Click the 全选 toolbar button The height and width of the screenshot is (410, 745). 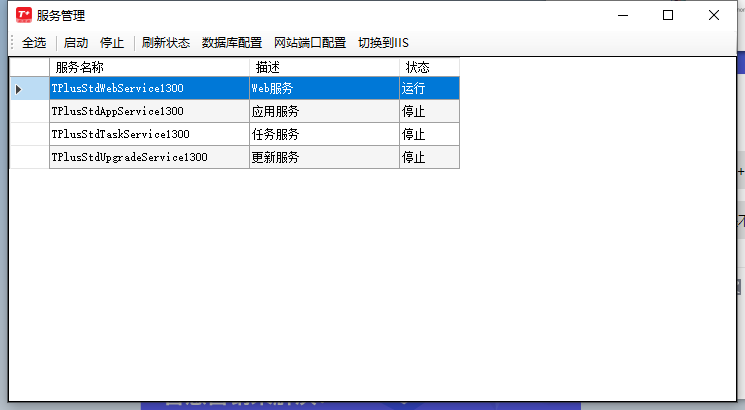click(34, 43)
